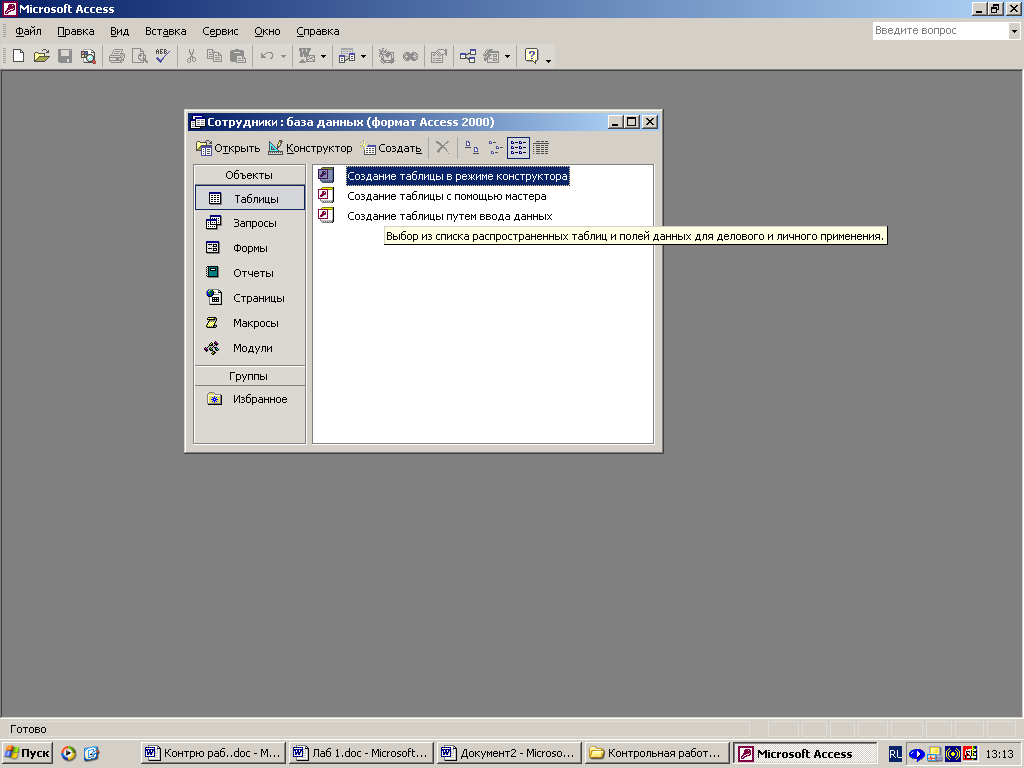Click the Print icon

pos(117,56)
